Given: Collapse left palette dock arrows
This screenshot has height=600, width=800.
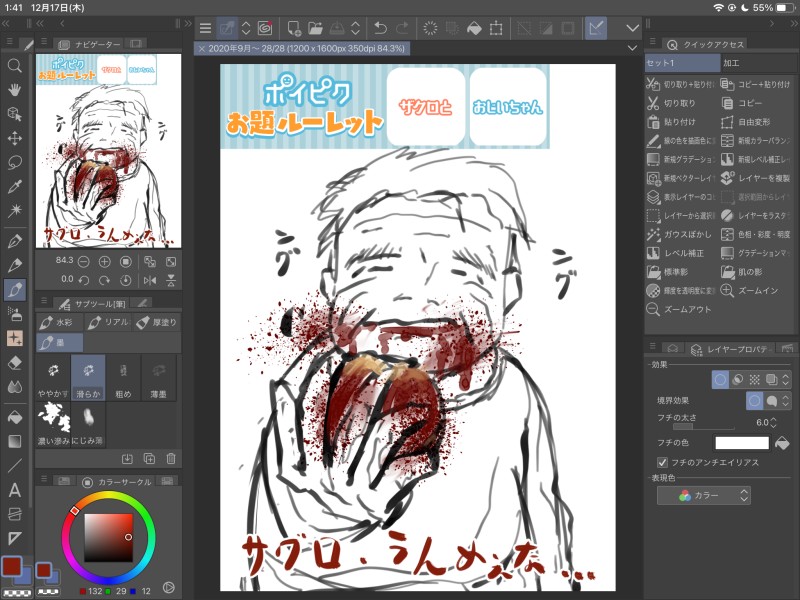Looking at the screenshot, I should point(5,23).
